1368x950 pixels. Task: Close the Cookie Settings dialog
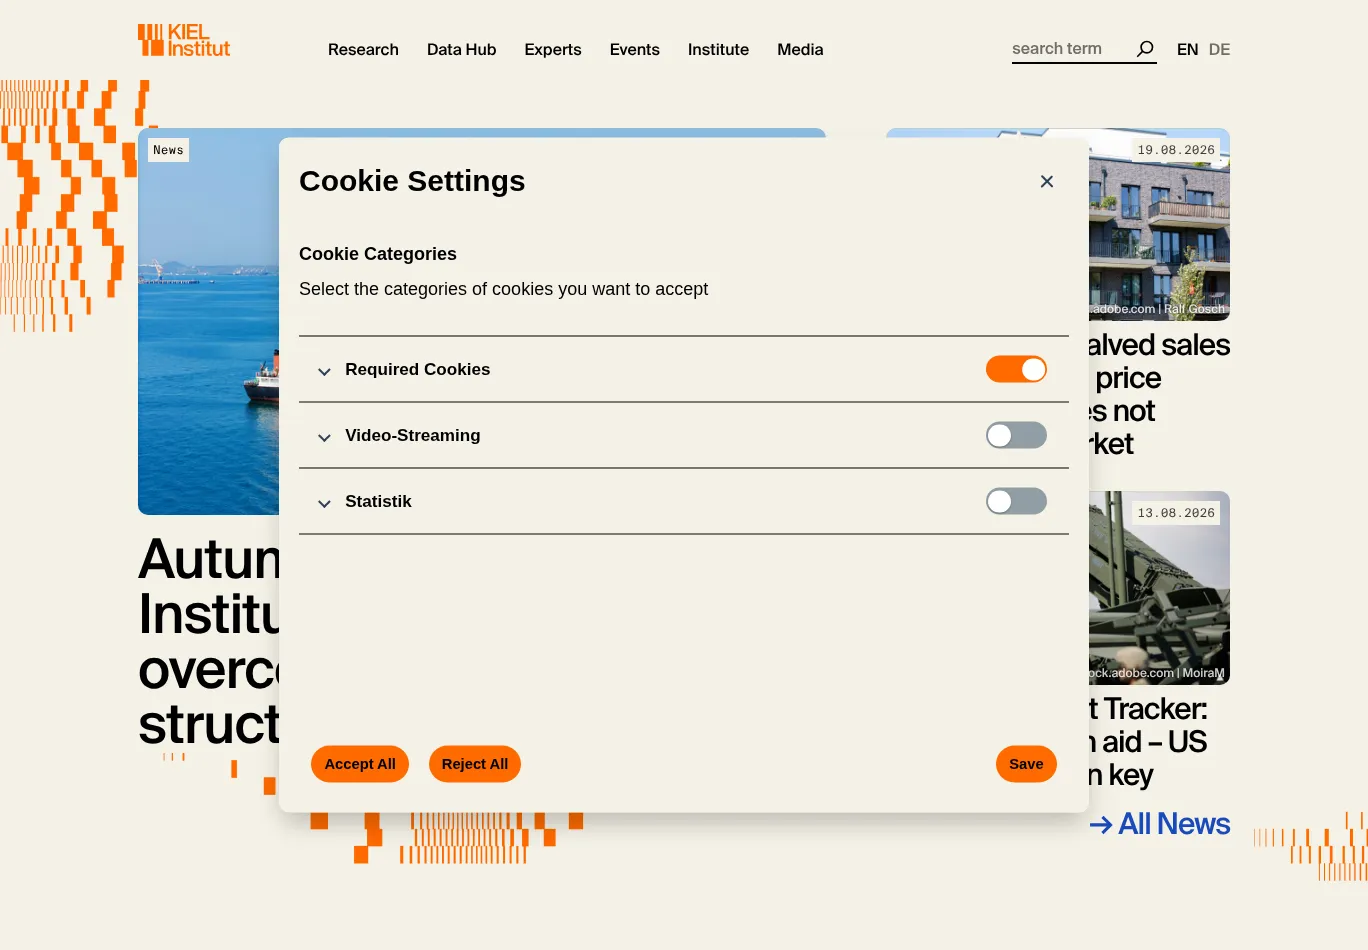(1047, 181)
